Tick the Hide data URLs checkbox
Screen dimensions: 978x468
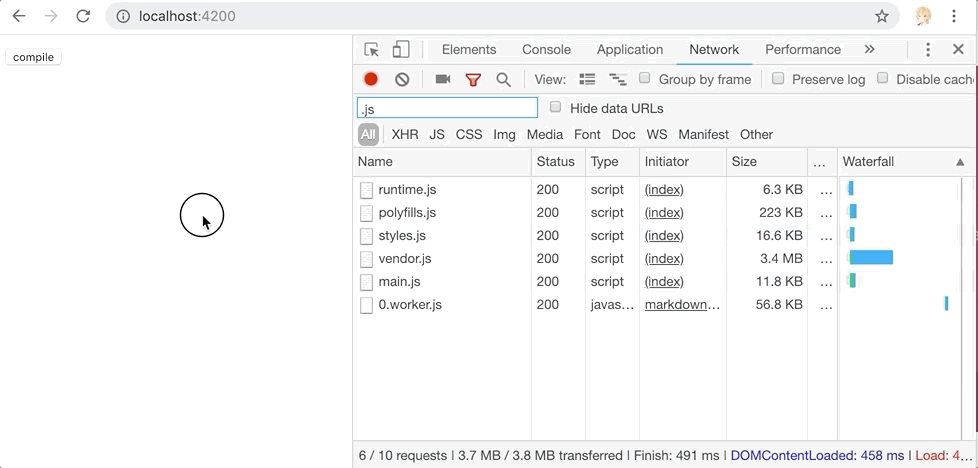tap(556, 107)
